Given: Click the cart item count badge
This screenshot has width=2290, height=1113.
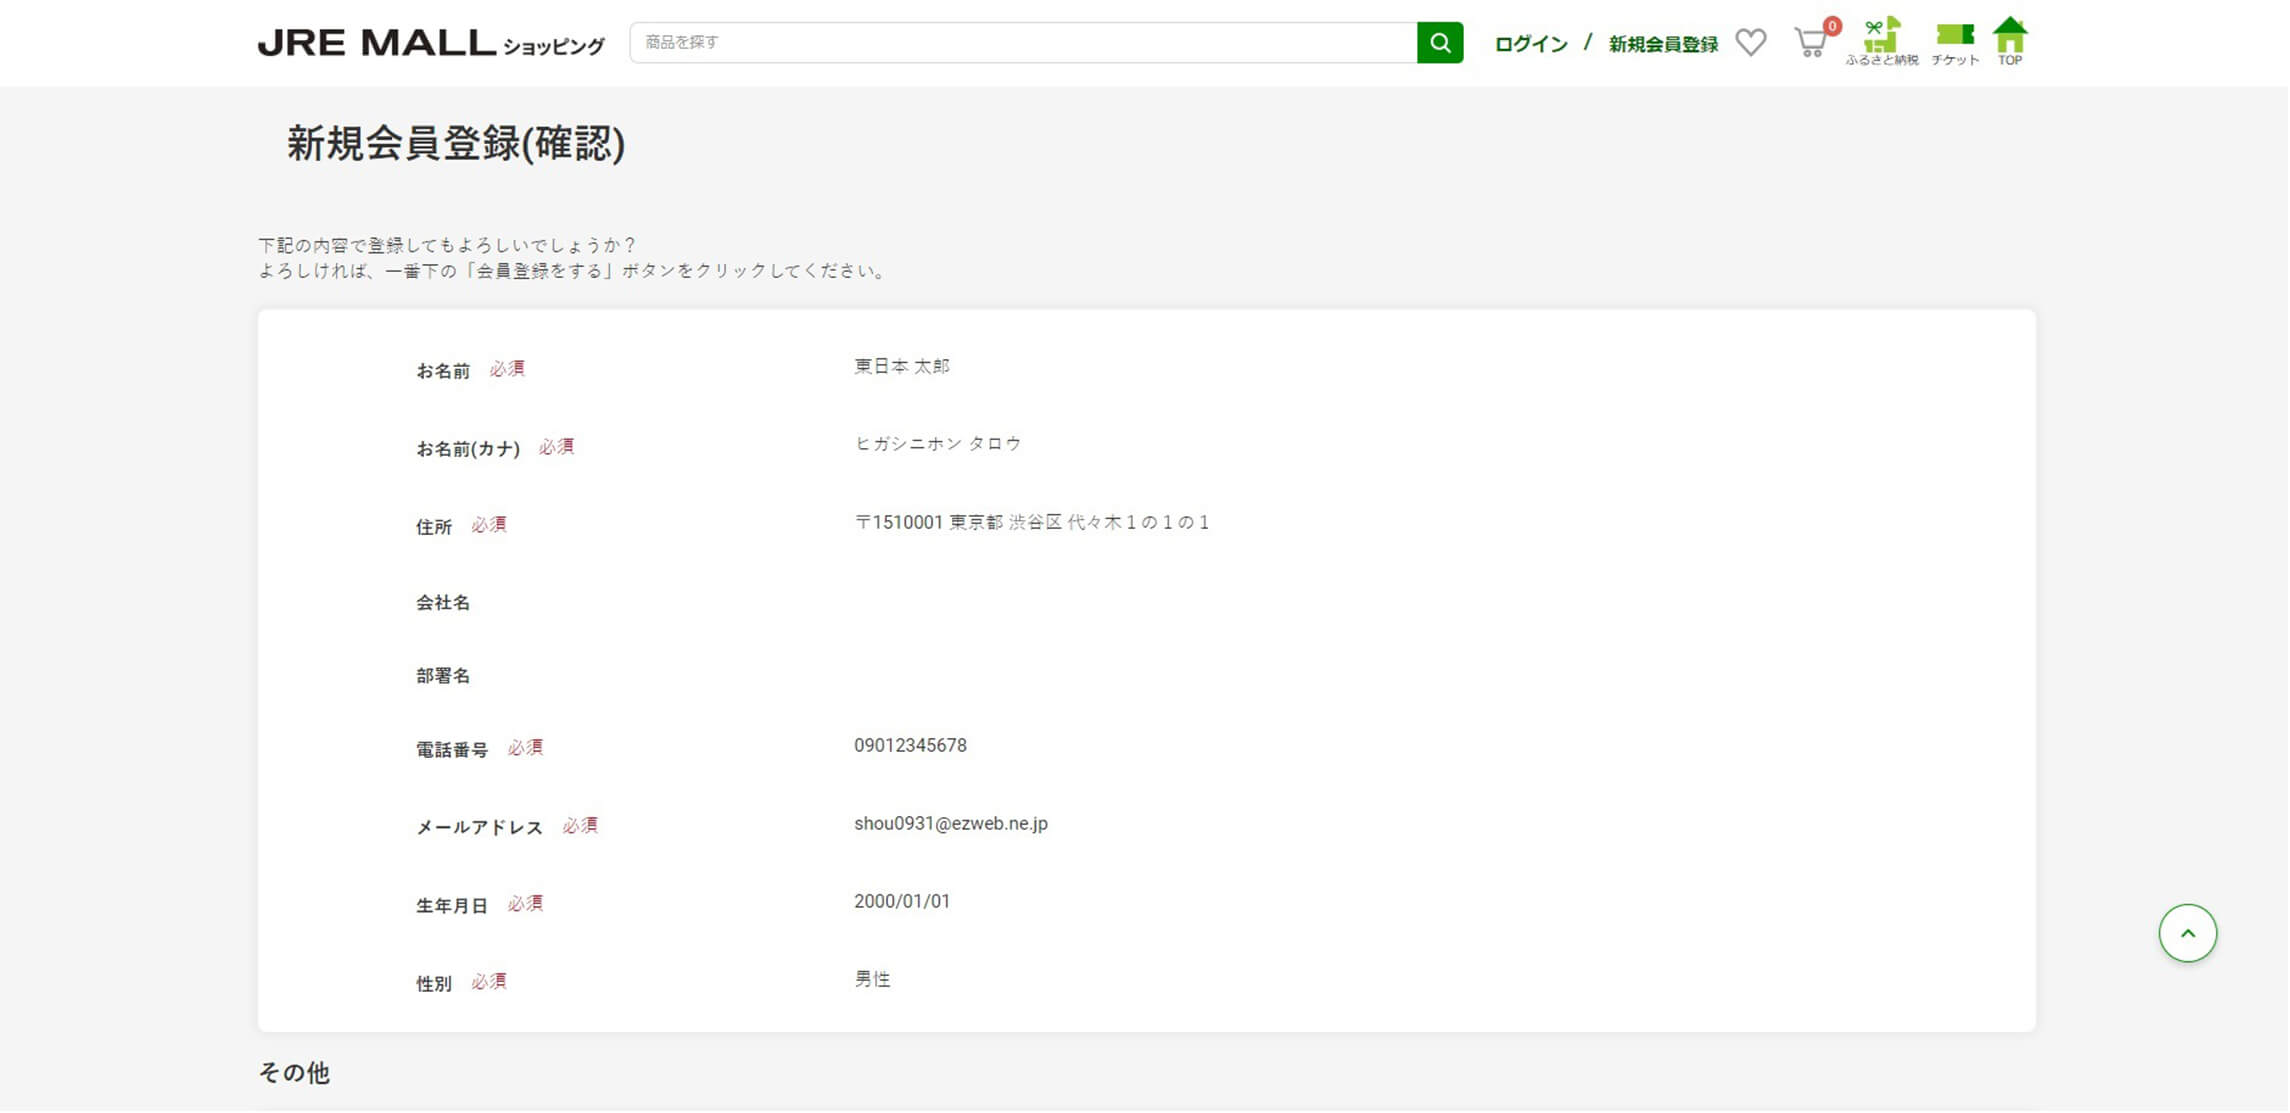Looking at the screenshot, I should coord(1832,26).
